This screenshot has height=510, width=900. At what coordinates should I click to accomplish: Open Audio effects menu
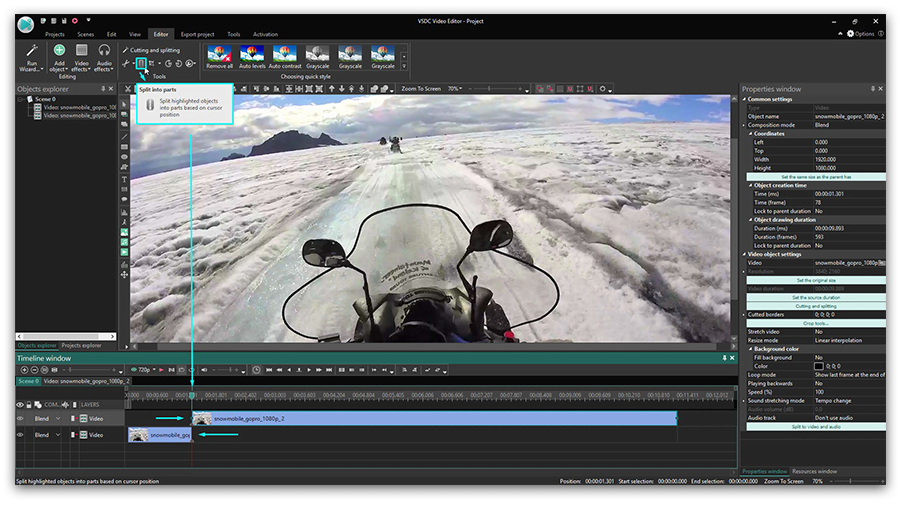[x=104, y=58]
